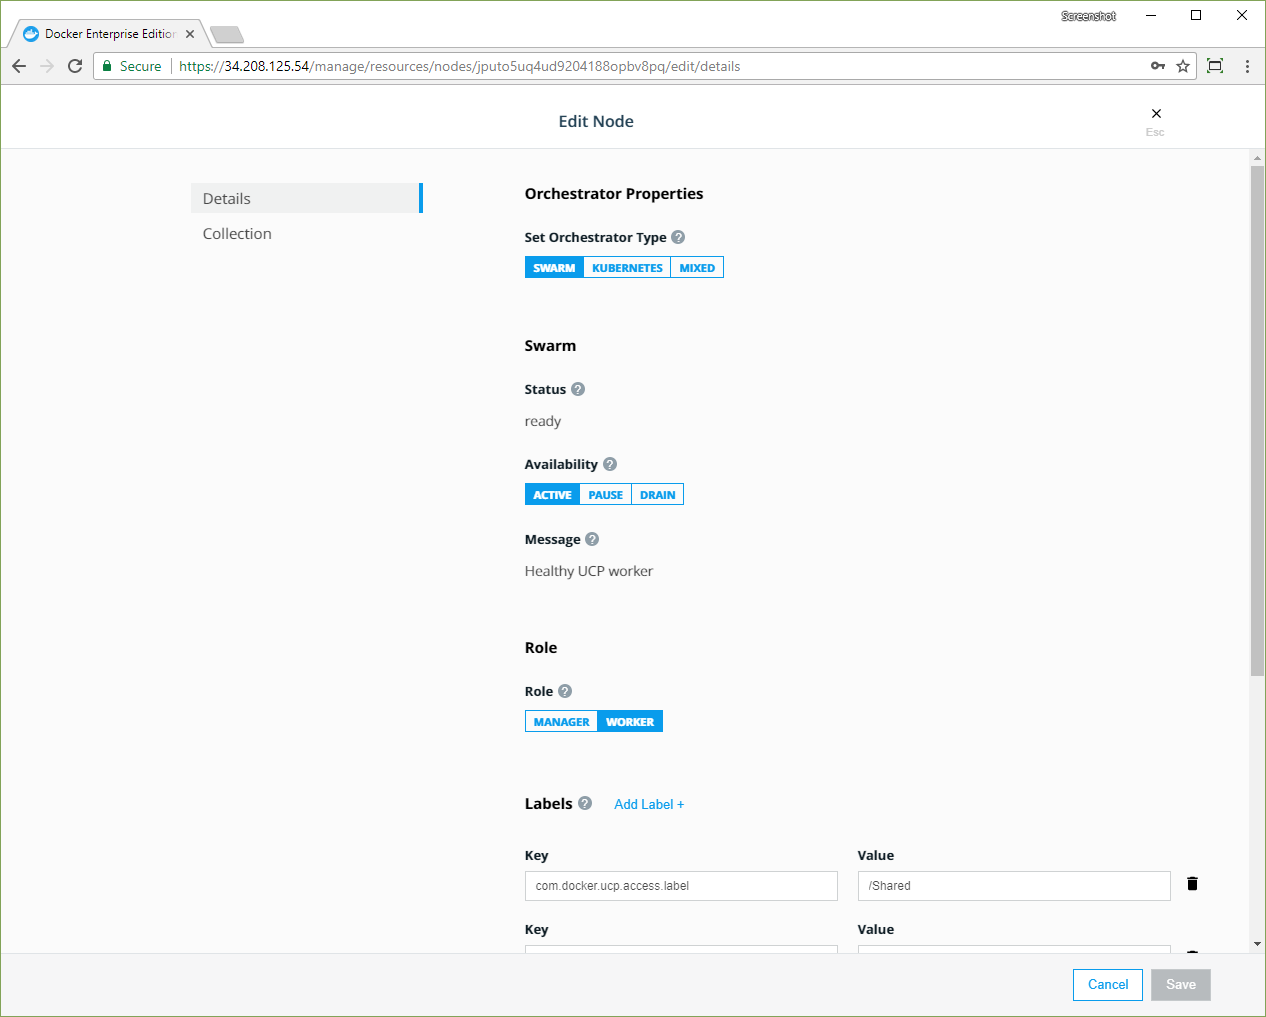Open the Collection section in sidebar

pos(237,234)
